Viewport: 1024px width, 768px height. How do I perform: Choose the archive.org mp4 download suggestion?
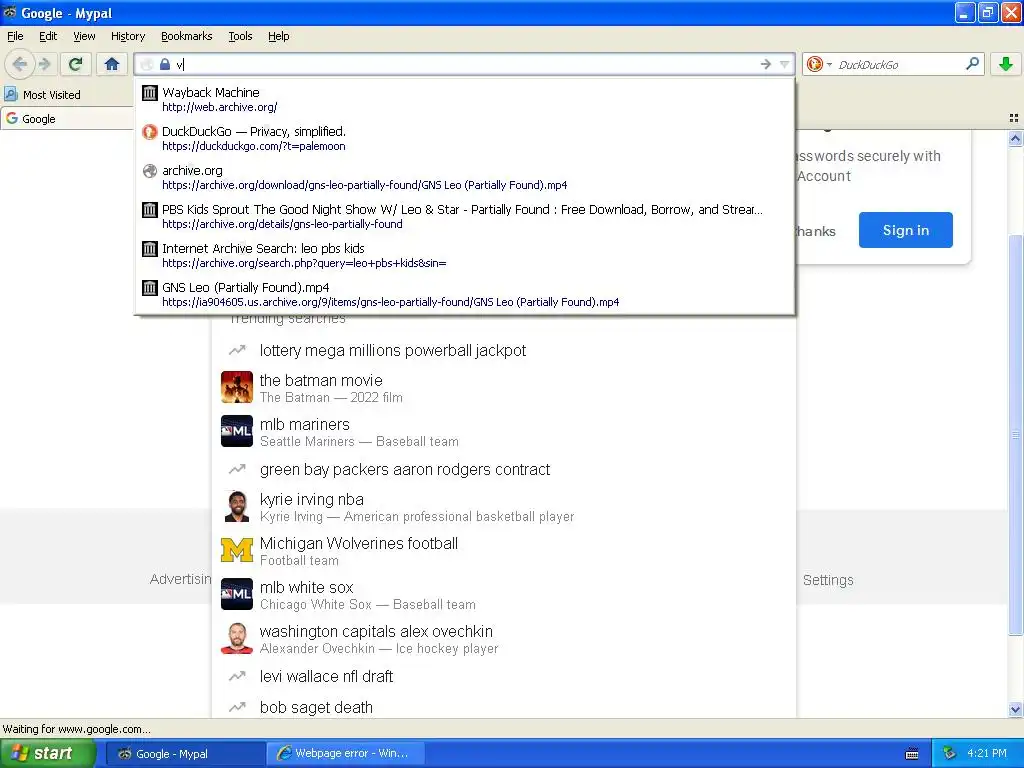[464, 178]
